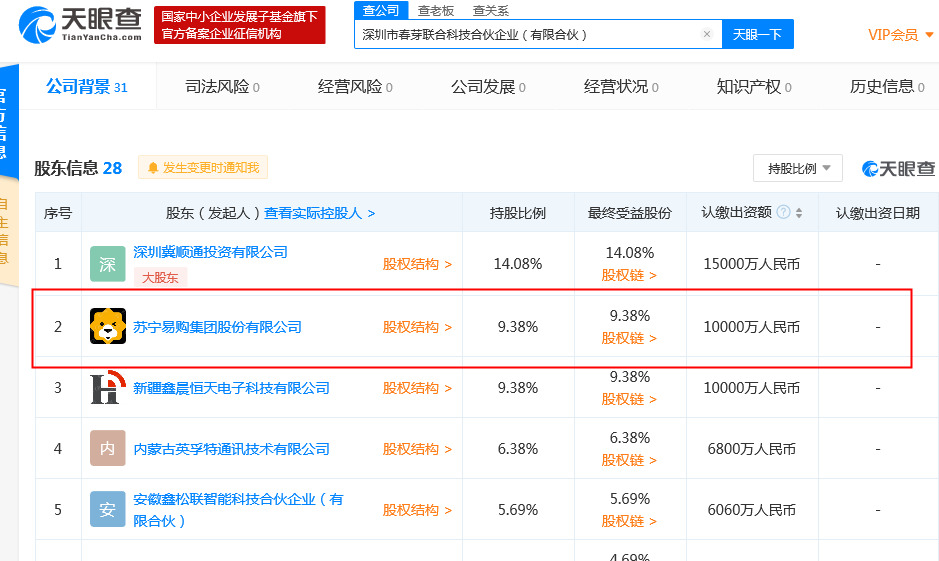
Task: Open the 安徽鑫松联智能科技合伙企业 link
Action: point(238,510)
